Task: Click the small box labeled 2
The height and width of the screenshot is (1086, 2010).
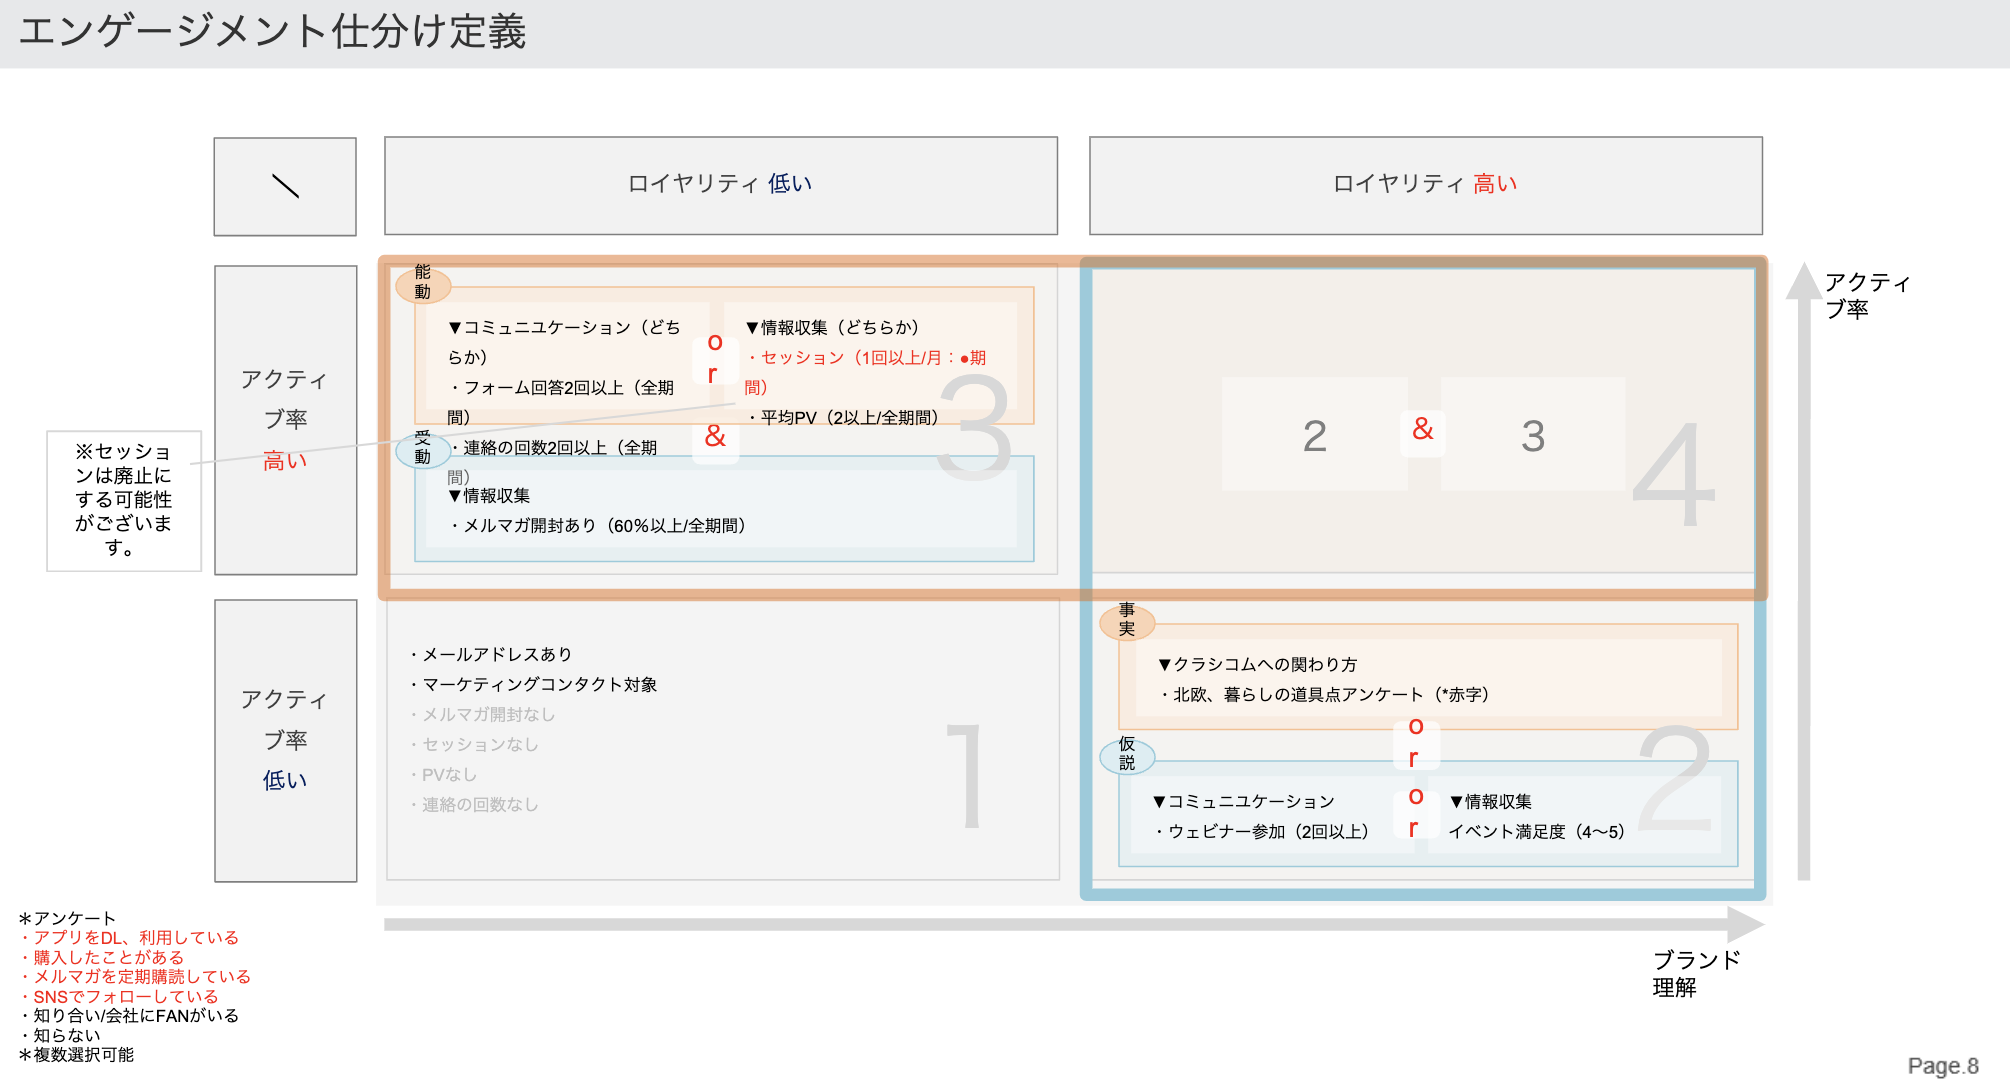Action: click(x=1315, y=435)
